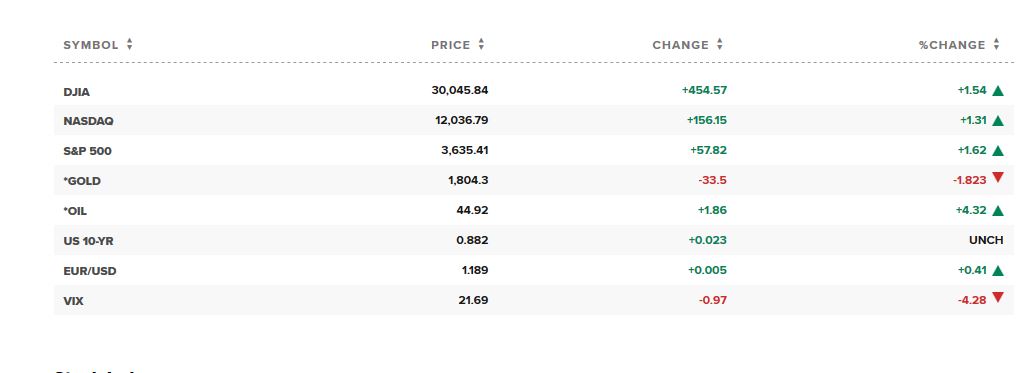
Task: Select the US 10-YR symbol
Action: tap(88, 241)
